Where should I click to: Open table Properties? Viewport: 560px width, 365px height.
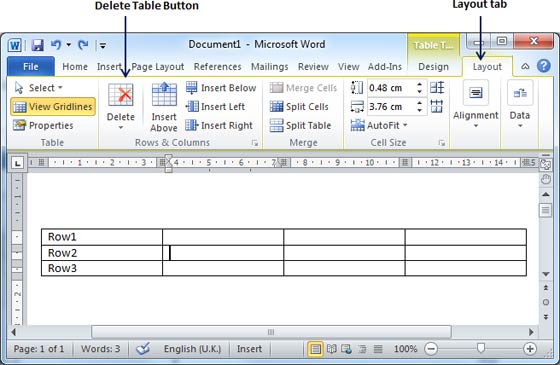(x=43, y=125)
